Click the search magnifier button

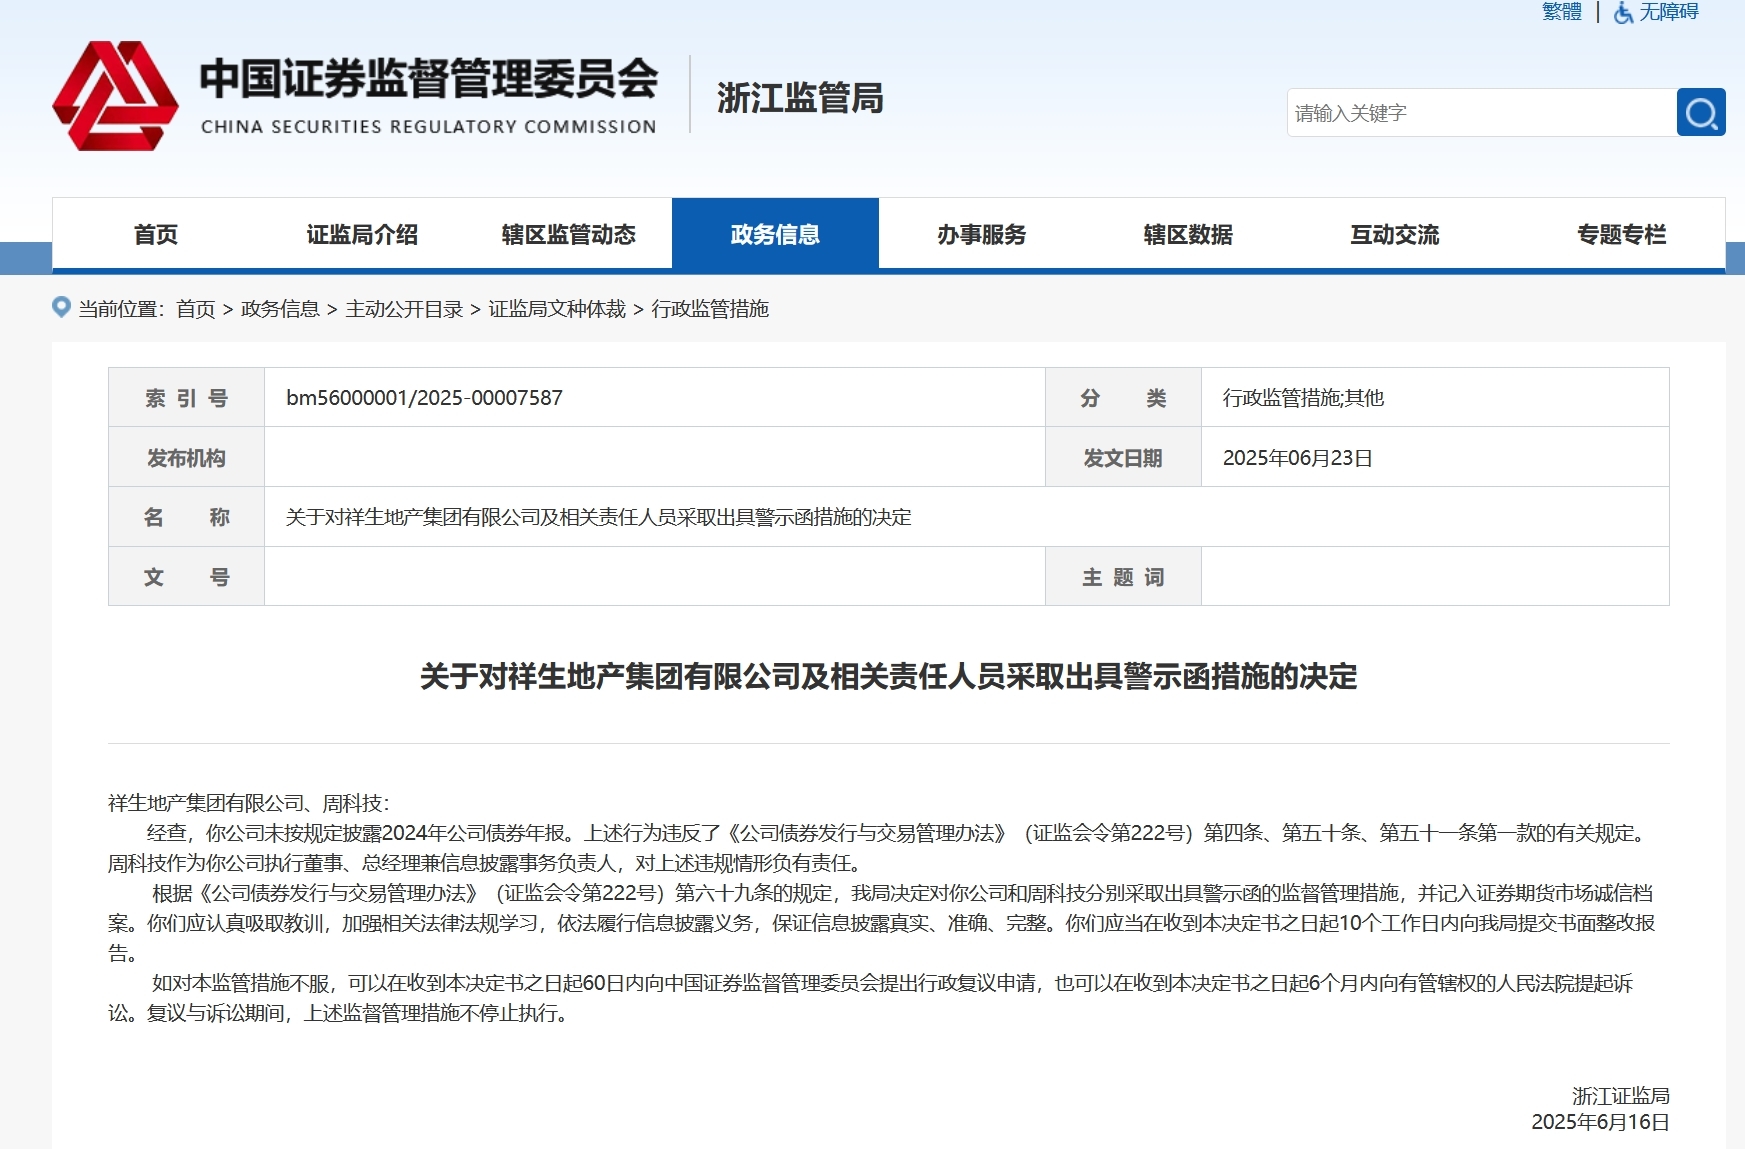coord(1701,113)
